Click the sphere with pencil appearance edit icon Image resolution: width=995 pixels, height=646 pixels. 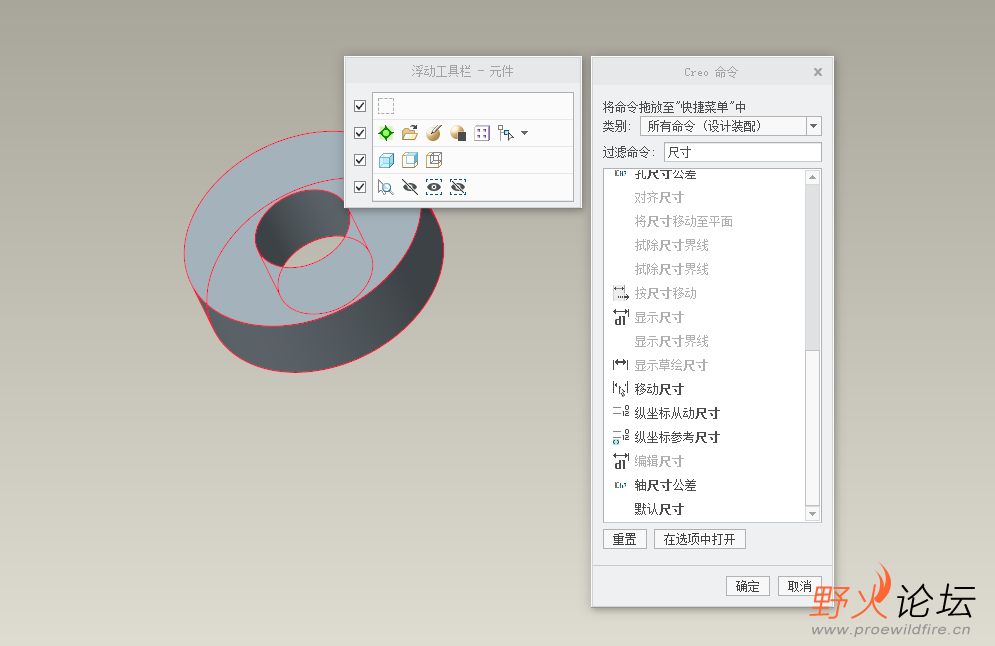434,133
